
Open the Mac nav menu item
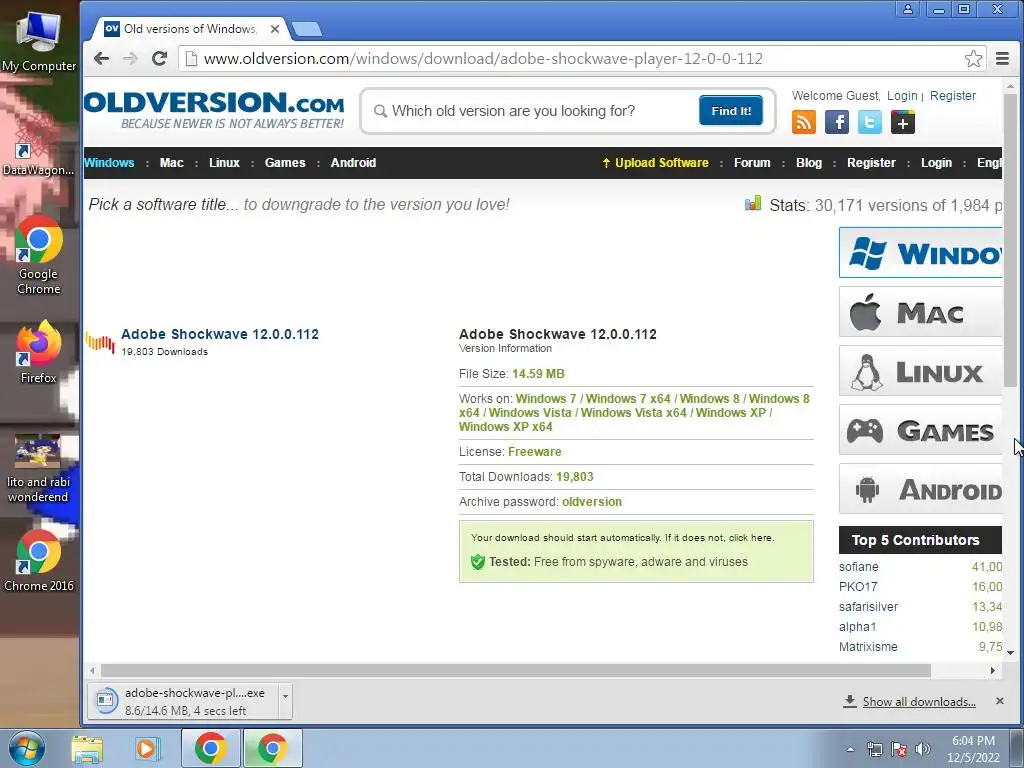coord(172,163)
